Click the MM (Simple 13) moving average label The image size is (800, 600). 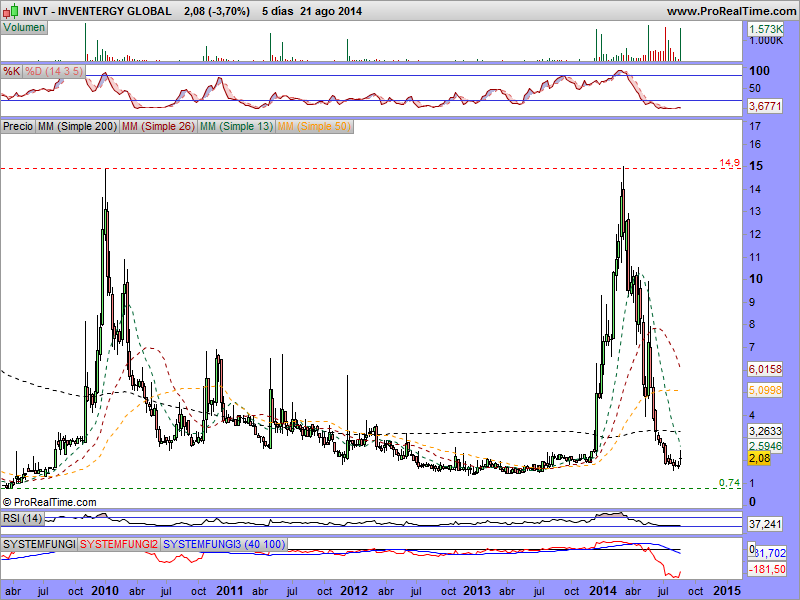pyautogui.click(x=236, y=126)
